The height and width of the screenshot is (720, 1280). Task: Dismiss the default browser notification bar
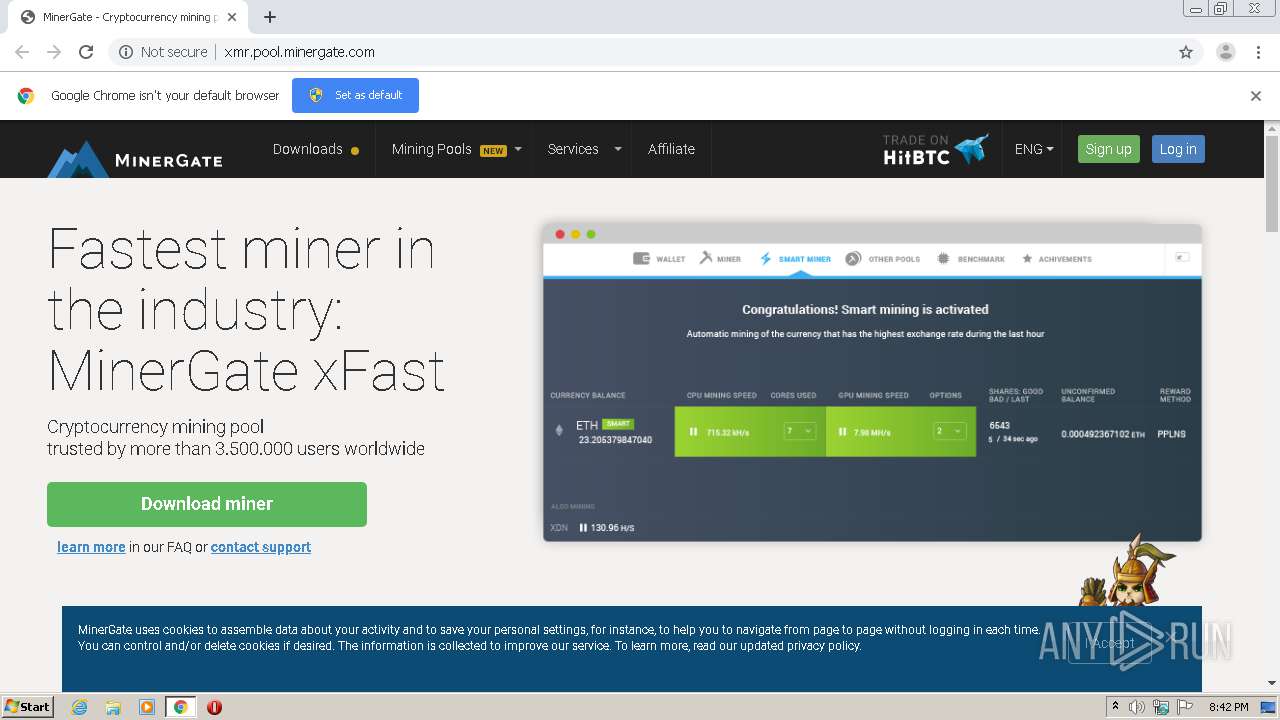tap(1256, 96)
